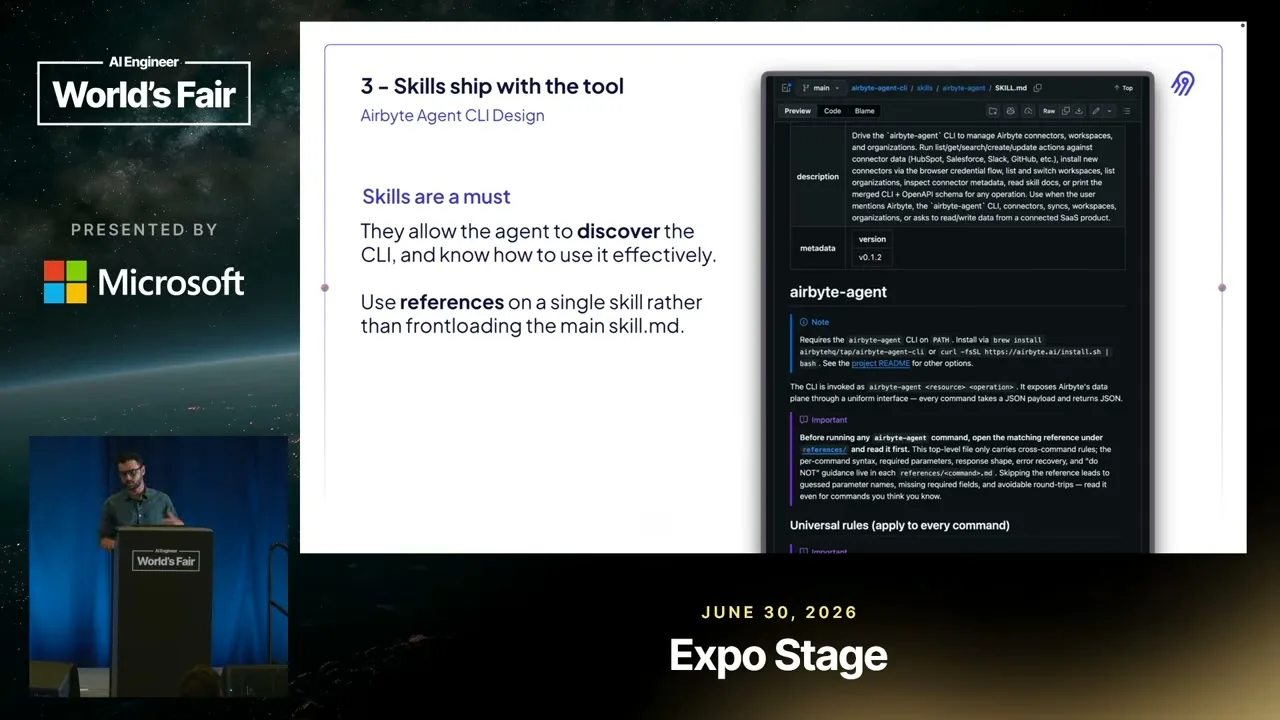Open the airbyte-agent-cli breadcrumb link
The height and width of the screenshot is (720, 1280).
(879, 88)
